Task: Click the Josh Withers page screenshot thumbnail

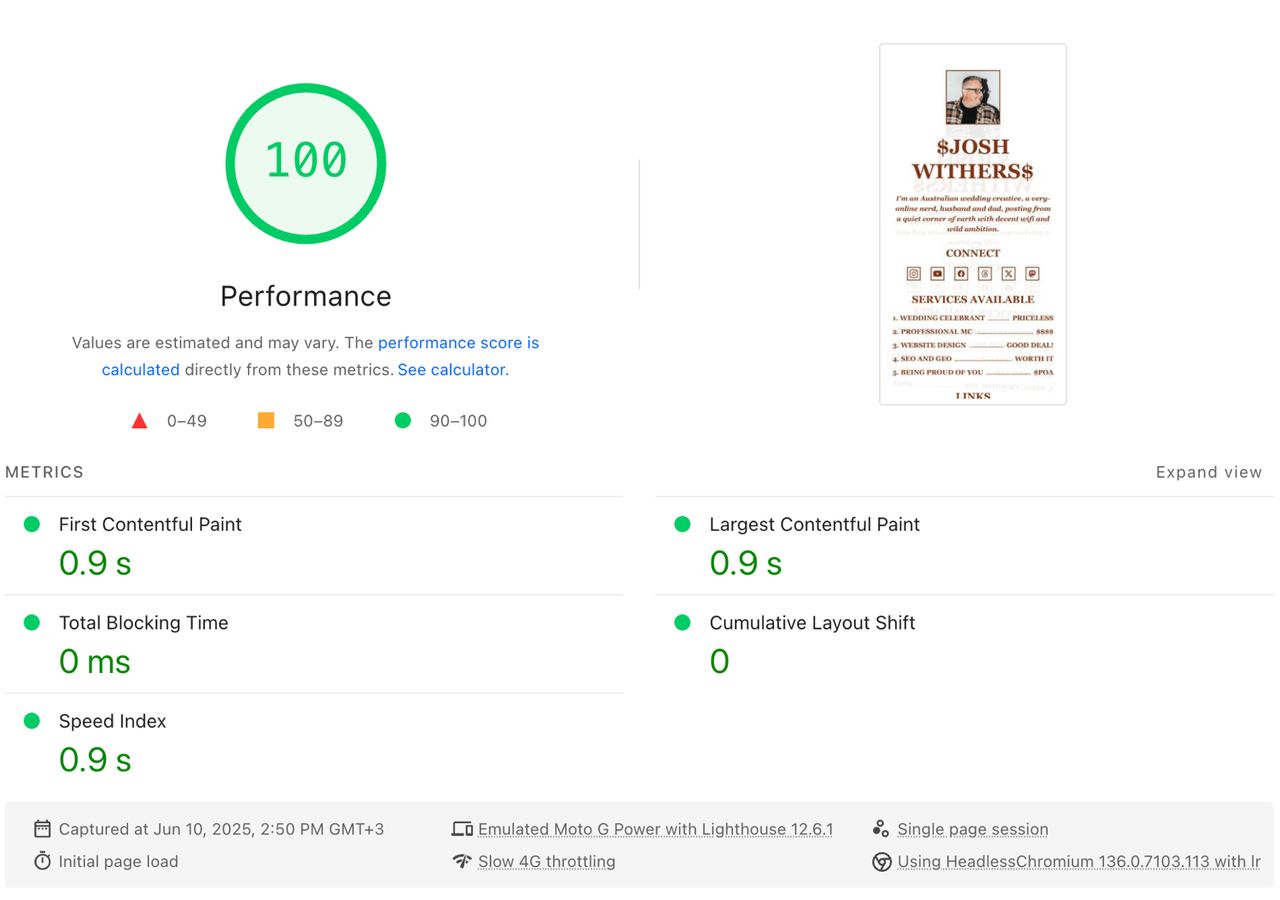Action: [973, 224]
